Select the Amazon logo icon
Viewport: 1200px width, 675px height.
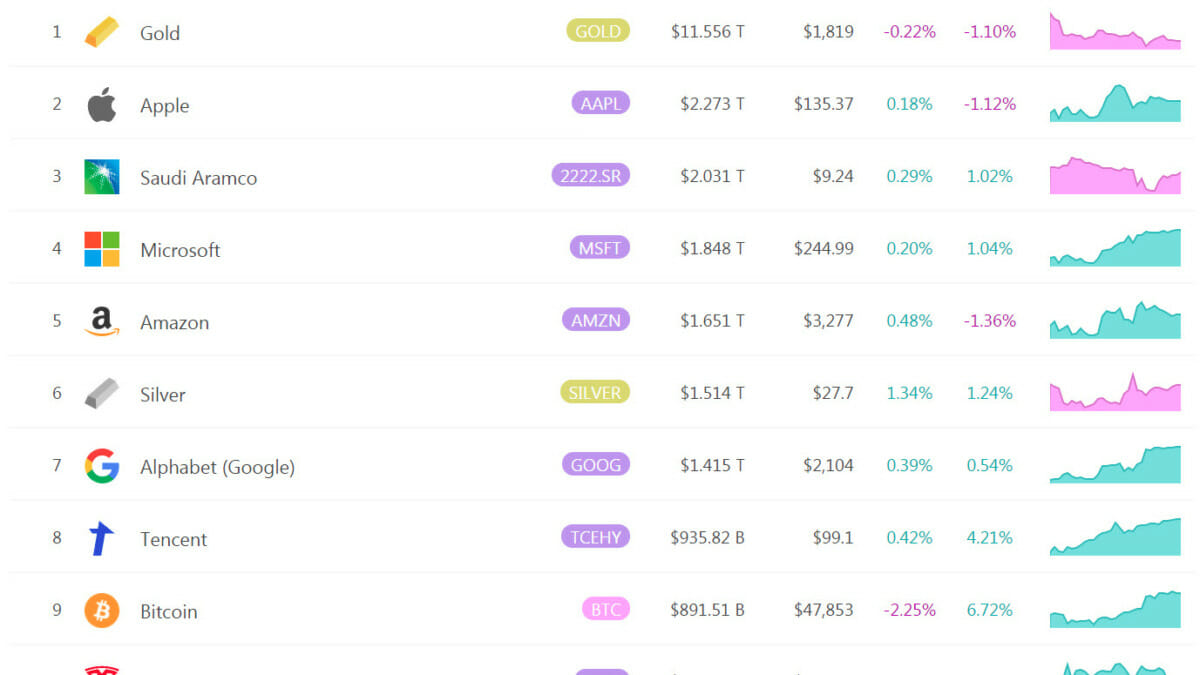101,321
